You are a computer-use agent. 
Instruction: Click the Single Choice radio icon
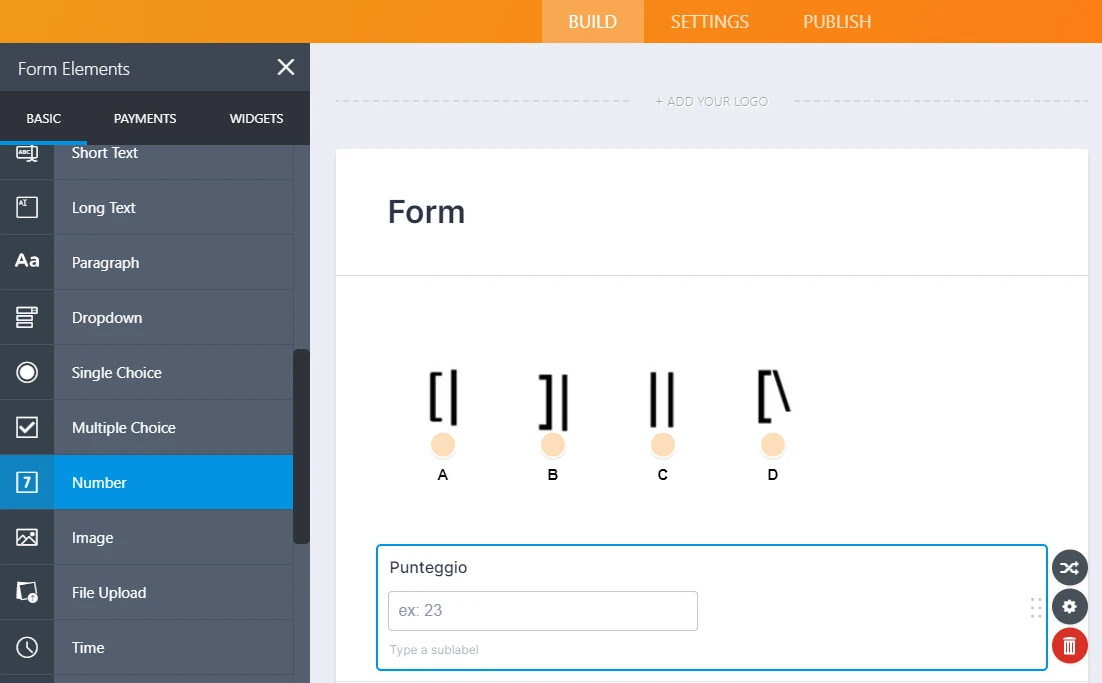click(27, 372)
